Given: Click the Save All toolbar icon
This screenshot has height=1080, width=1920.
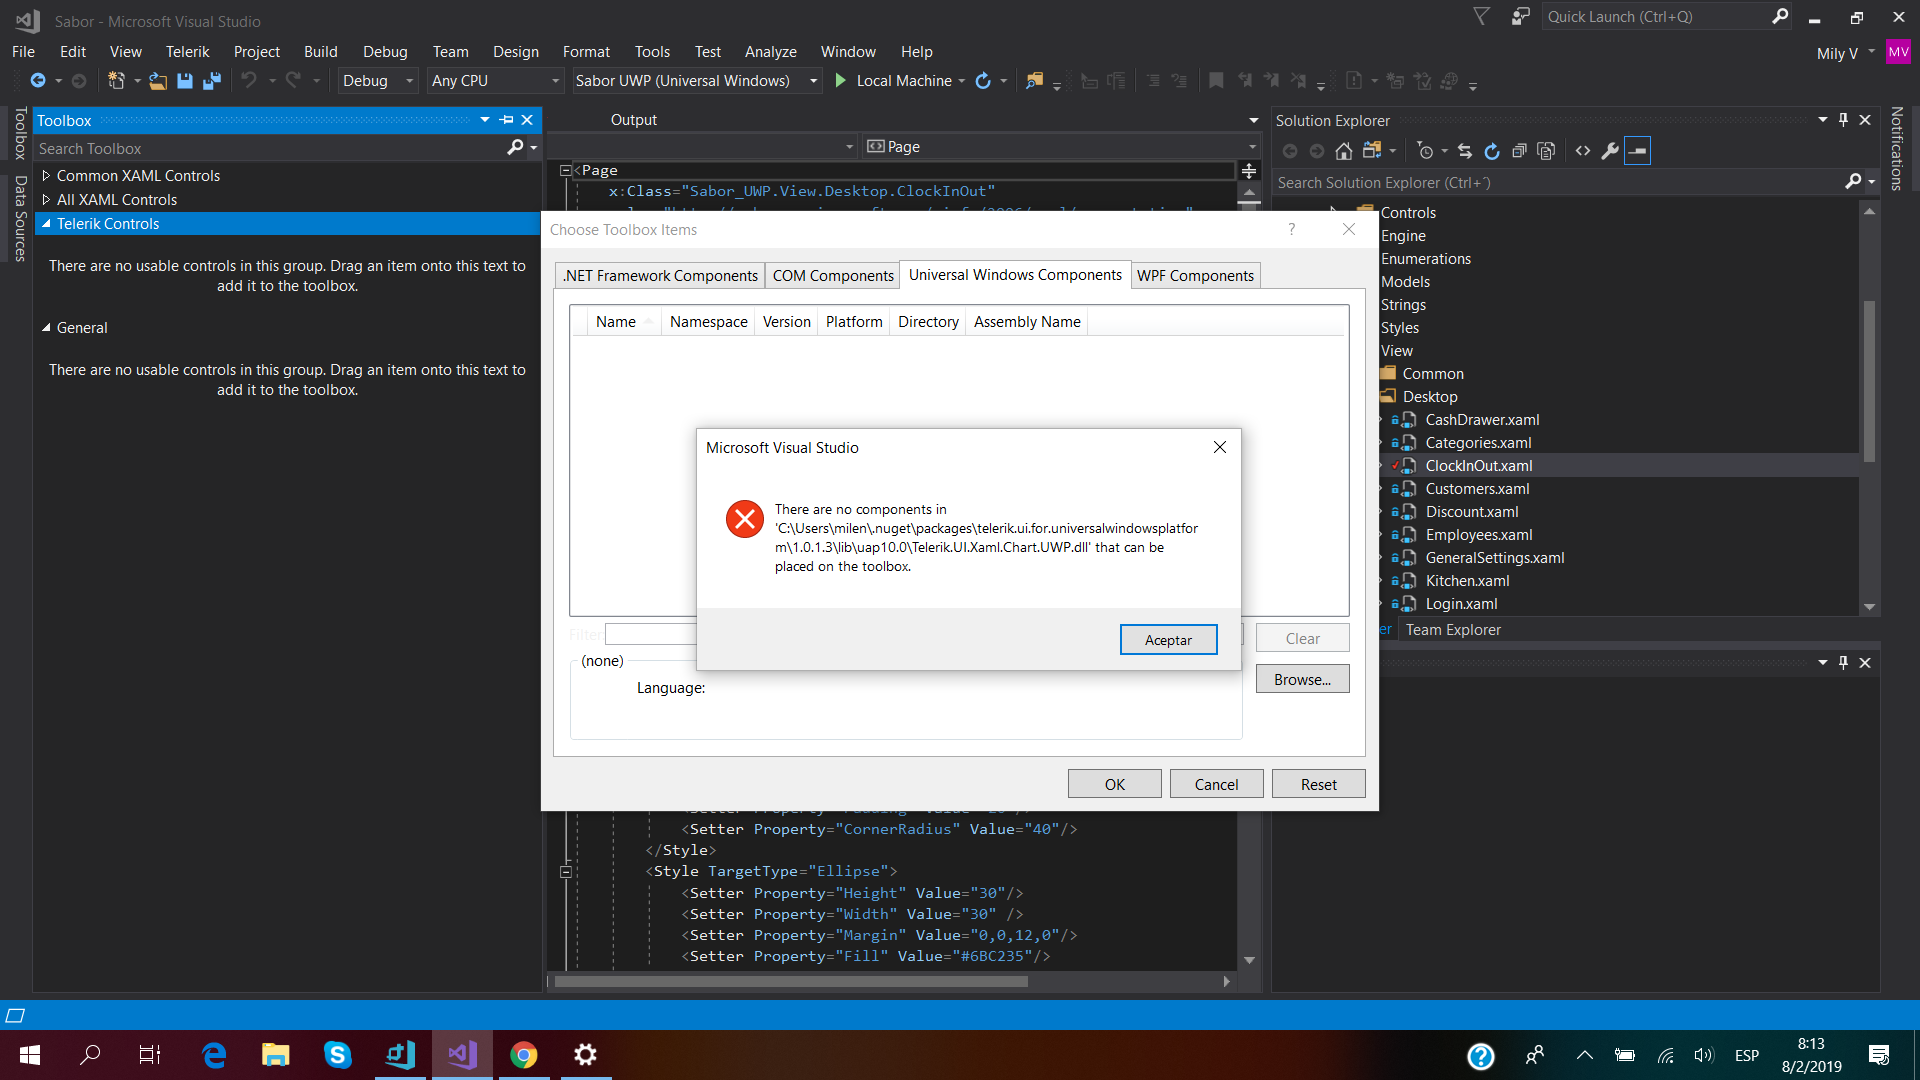Looking at the screenshot, I should tap(212, 81).
